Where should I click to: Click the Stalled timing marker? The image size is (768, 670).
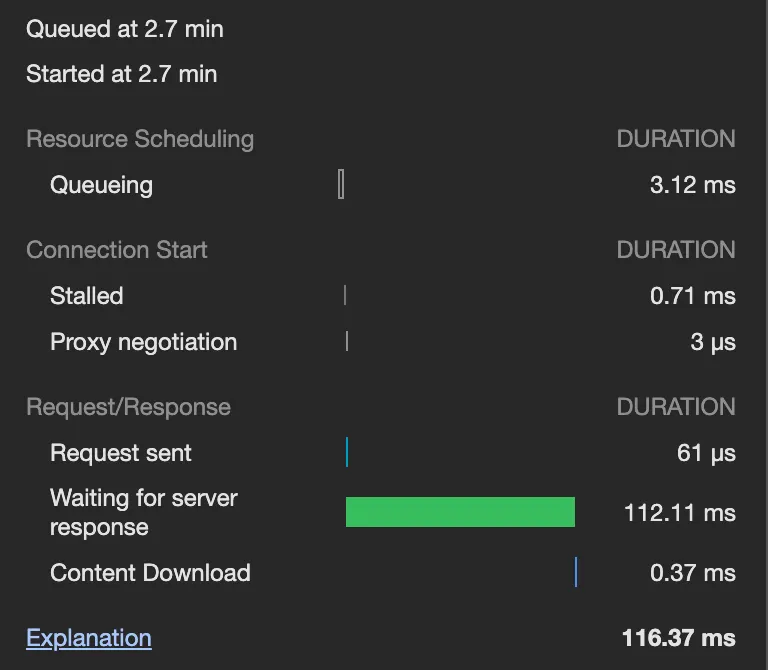pos(345,295)
